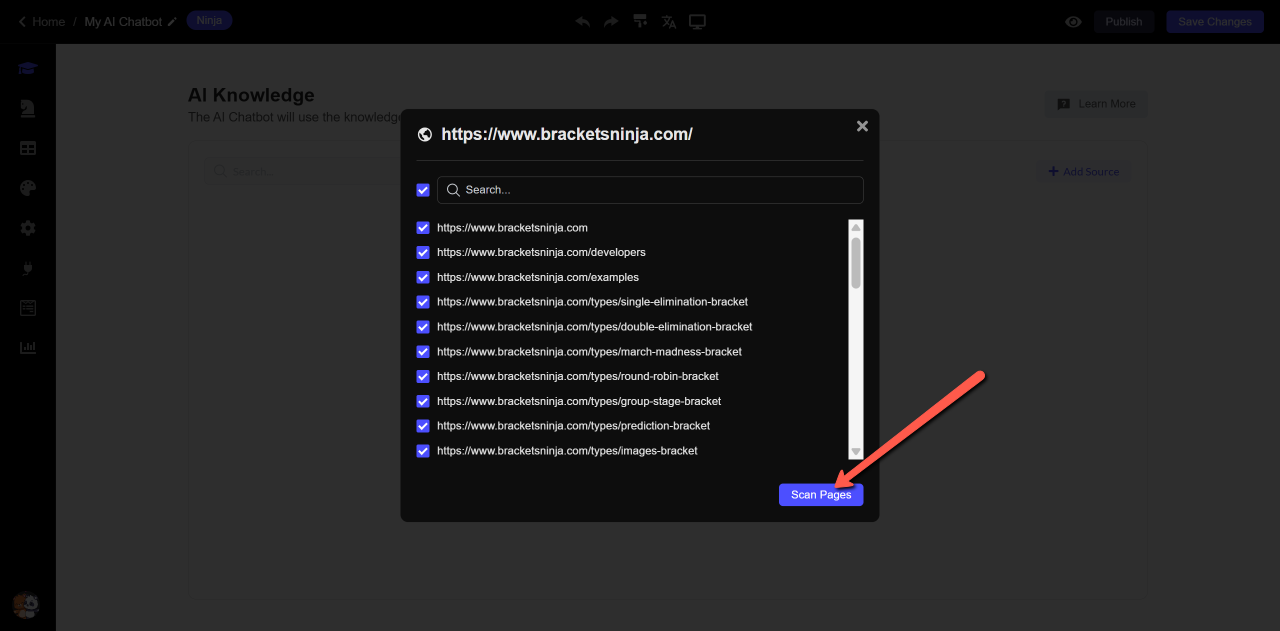Click the scrollbar up arrow in page list

(x=855, y=227)
